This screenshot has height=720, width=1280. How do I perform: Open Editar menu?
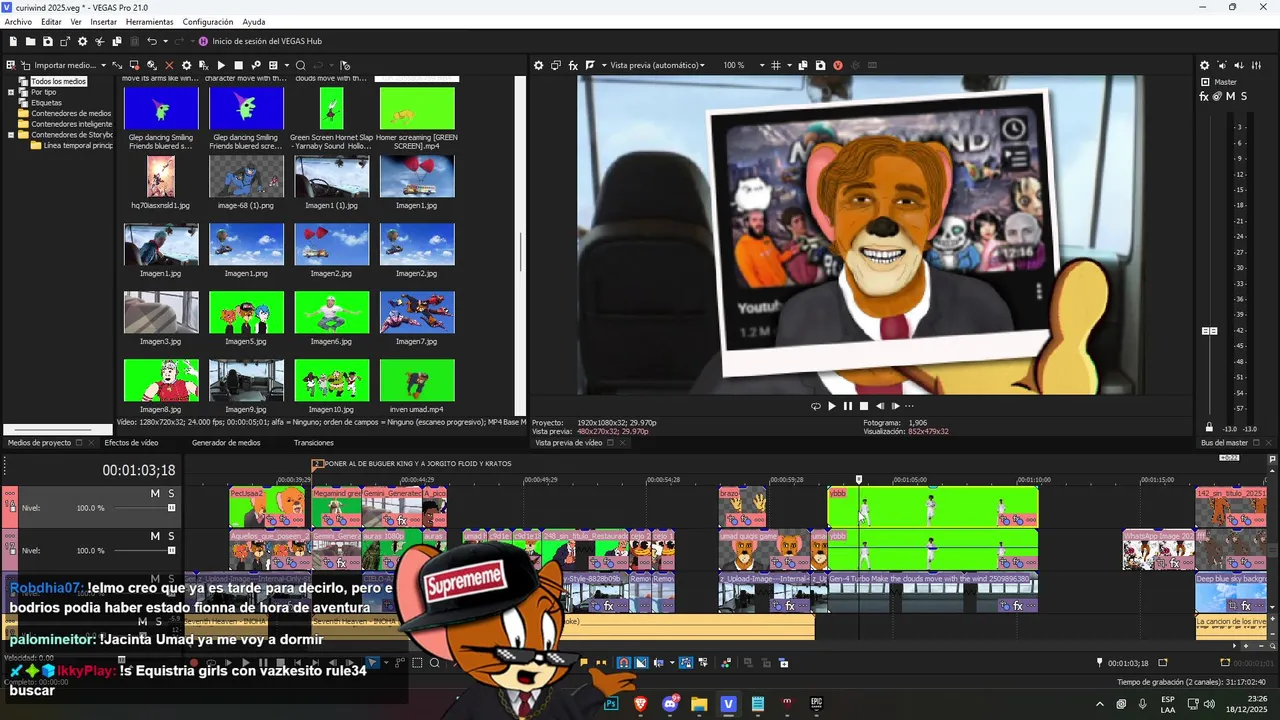(x=51, y=21)
